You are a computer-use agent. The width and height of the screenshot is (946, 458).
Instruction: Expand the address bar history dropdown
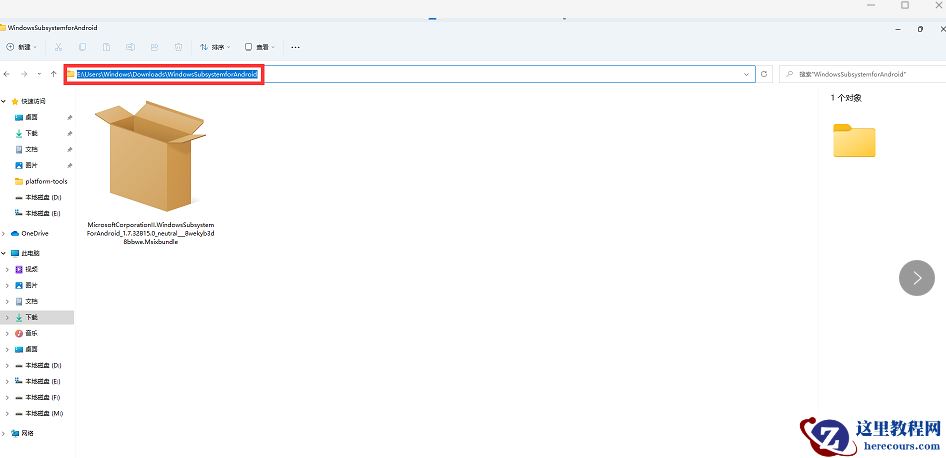tap(747, 74)
